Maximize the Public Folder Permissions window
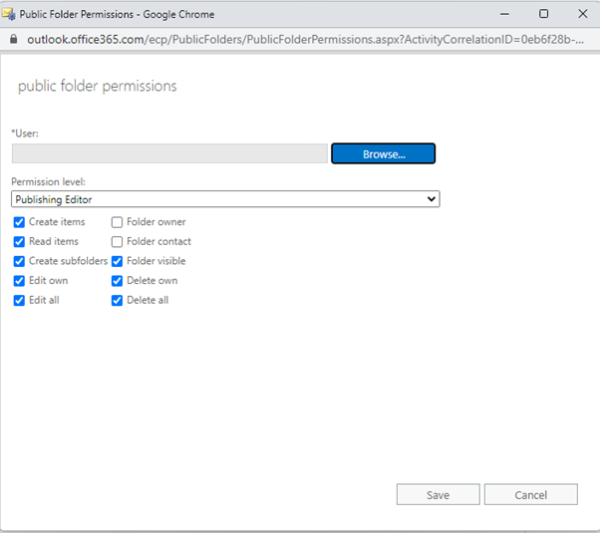This screenshot has width=600, height=533. (x=543, y=14)
